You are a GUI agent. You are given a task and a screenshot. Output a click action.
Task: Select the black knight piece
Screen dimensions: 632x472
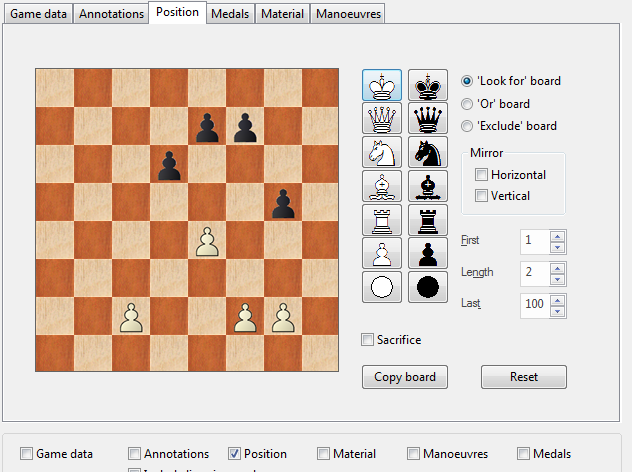pyautogui.click(x=428, y=152)
